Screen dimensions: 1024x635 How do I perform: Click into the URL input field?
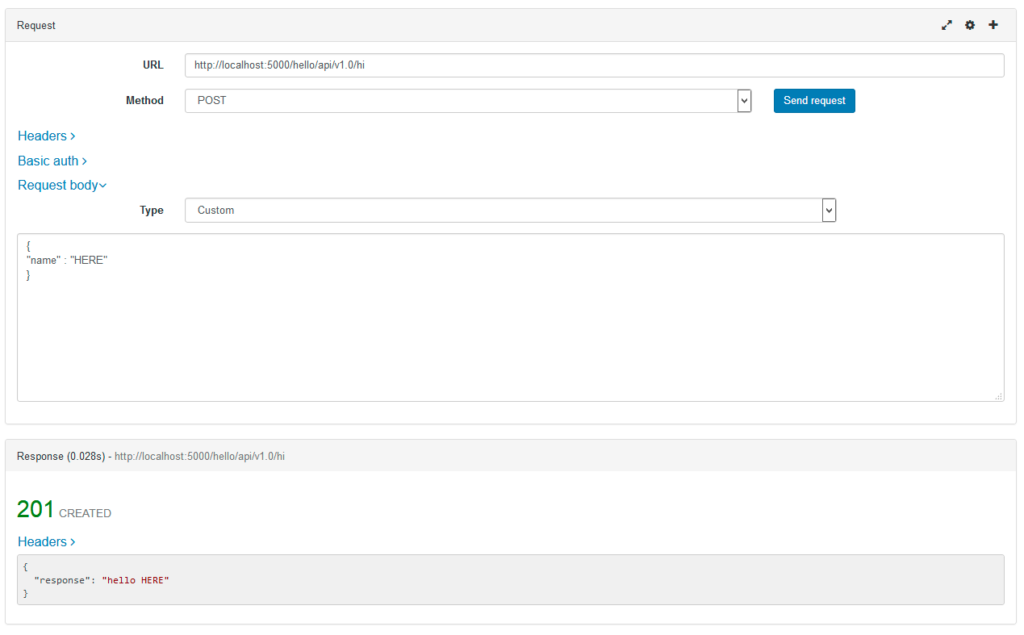point(594,65)
